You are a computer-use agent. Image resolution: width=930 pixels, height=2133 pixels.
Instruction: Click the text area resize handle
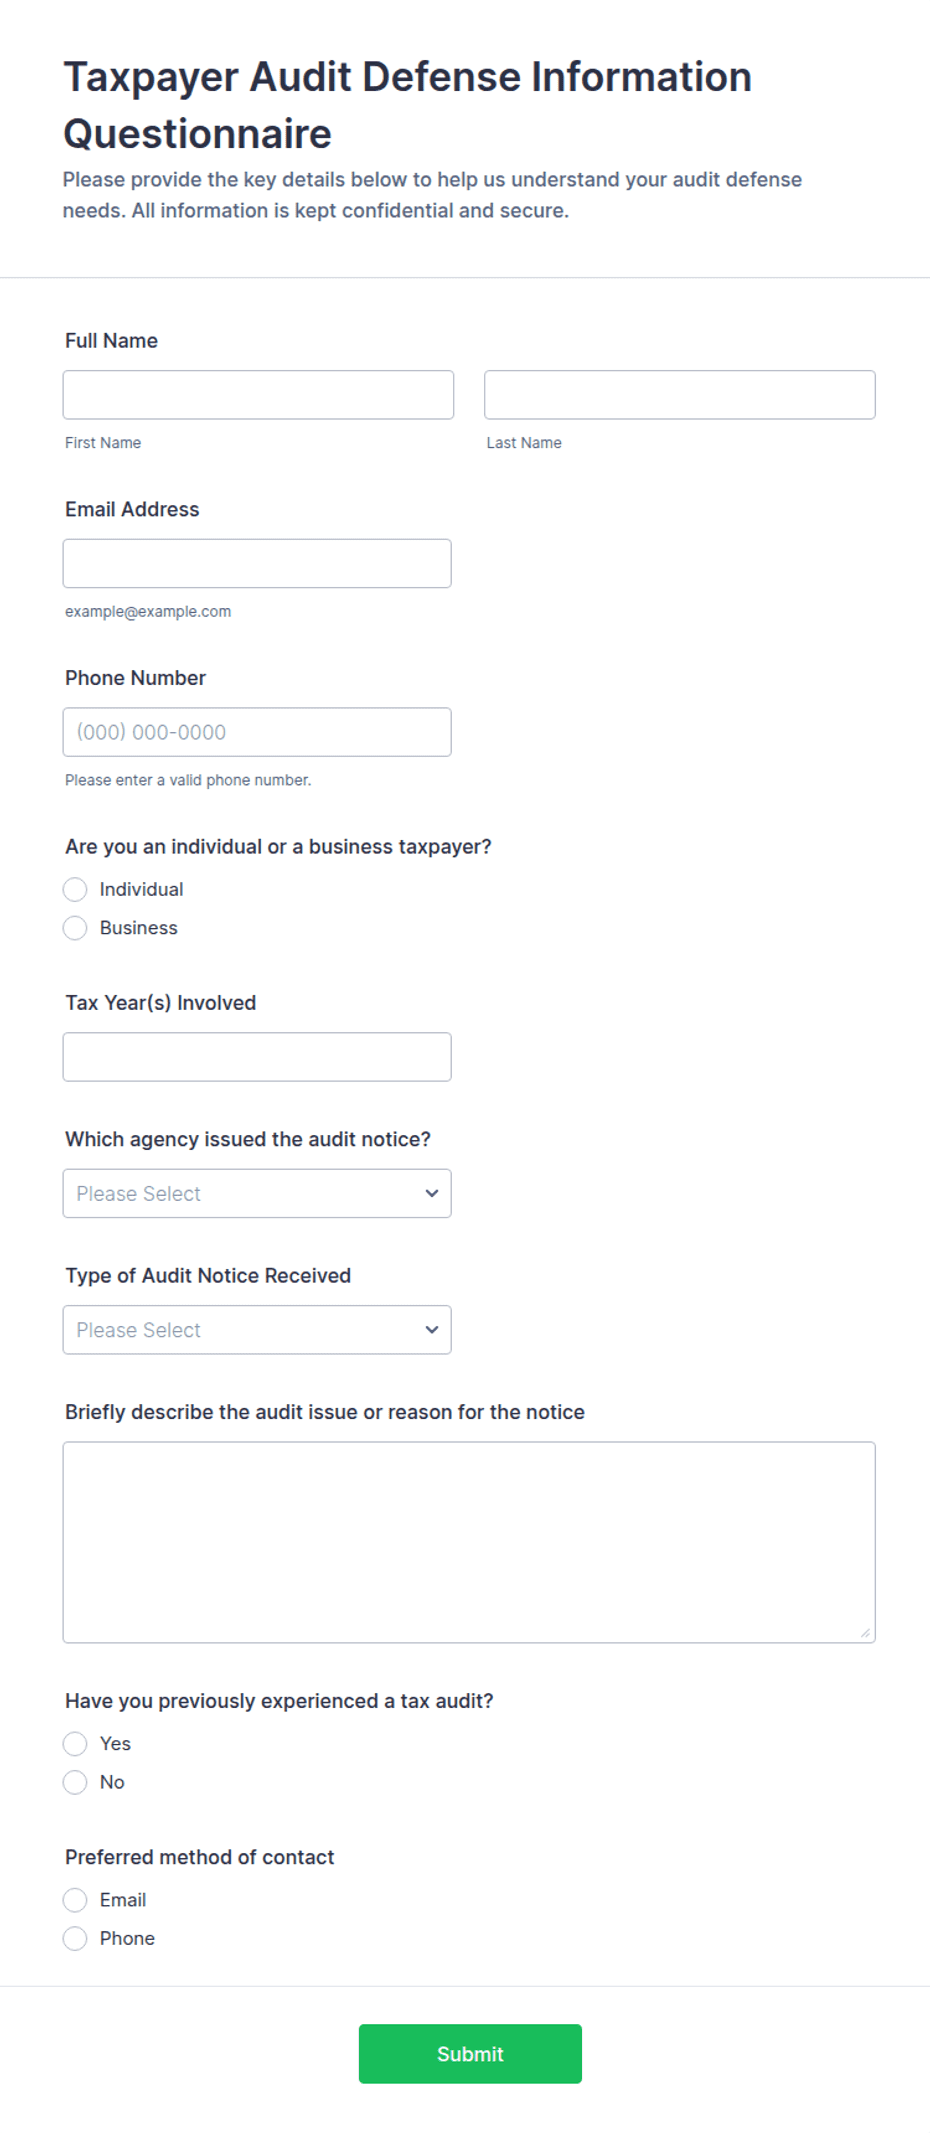[x=865, y=1633]
